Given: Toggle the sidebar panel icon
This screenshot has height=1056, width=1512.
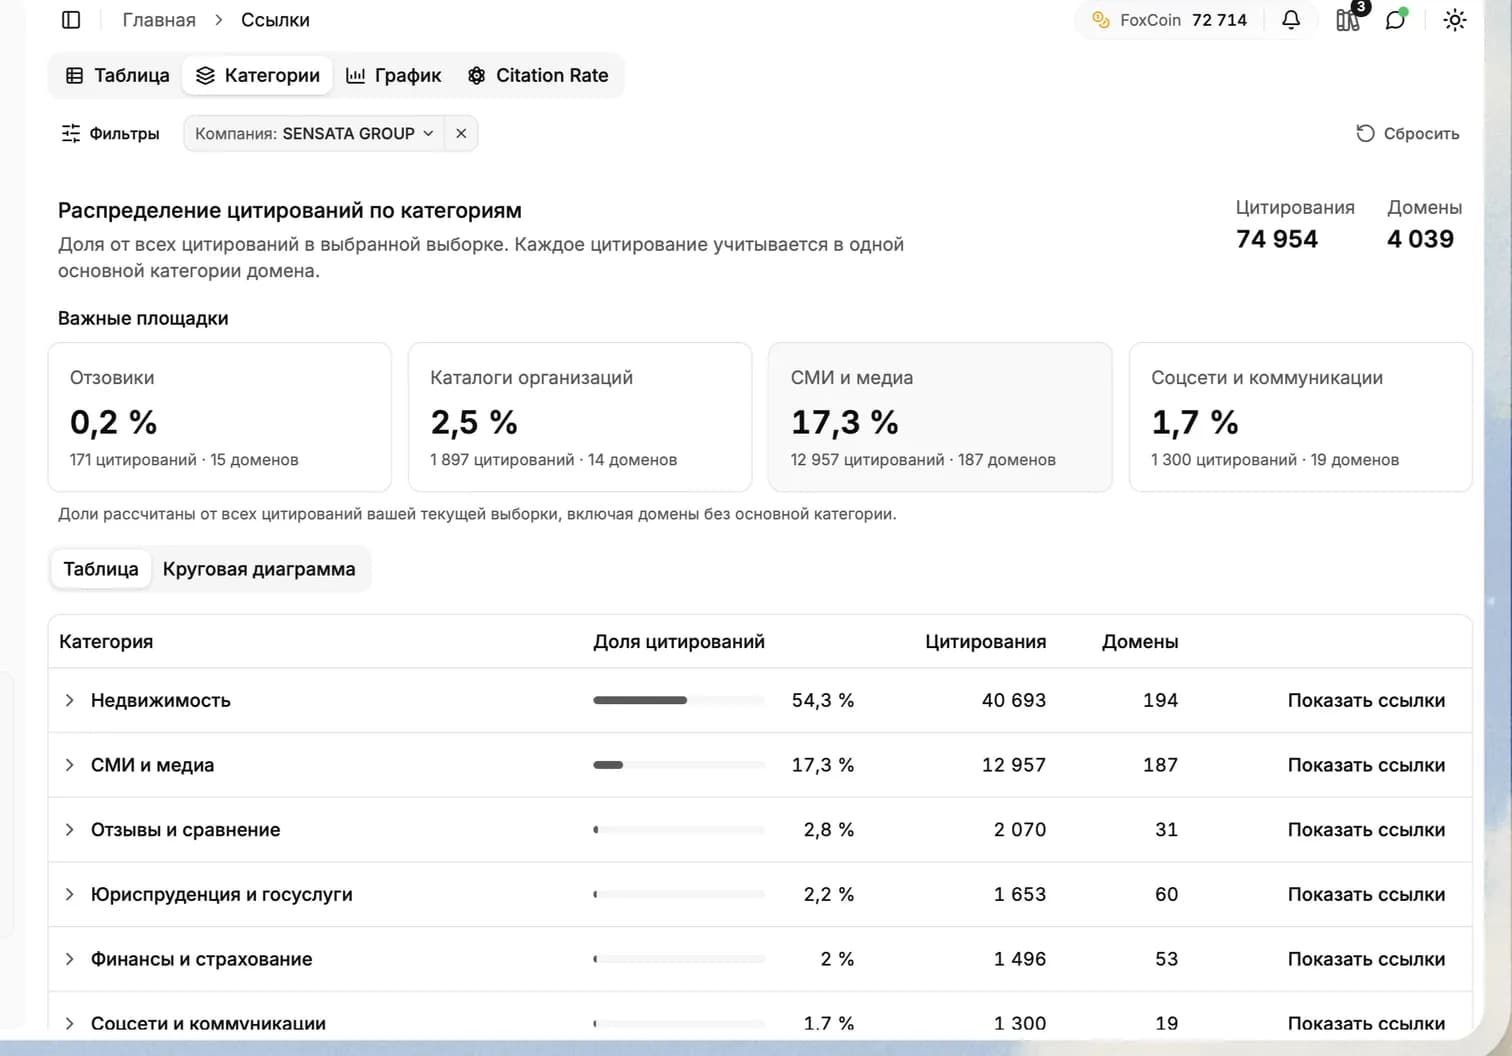Looking at the screenshot, I should coord(71,20).
